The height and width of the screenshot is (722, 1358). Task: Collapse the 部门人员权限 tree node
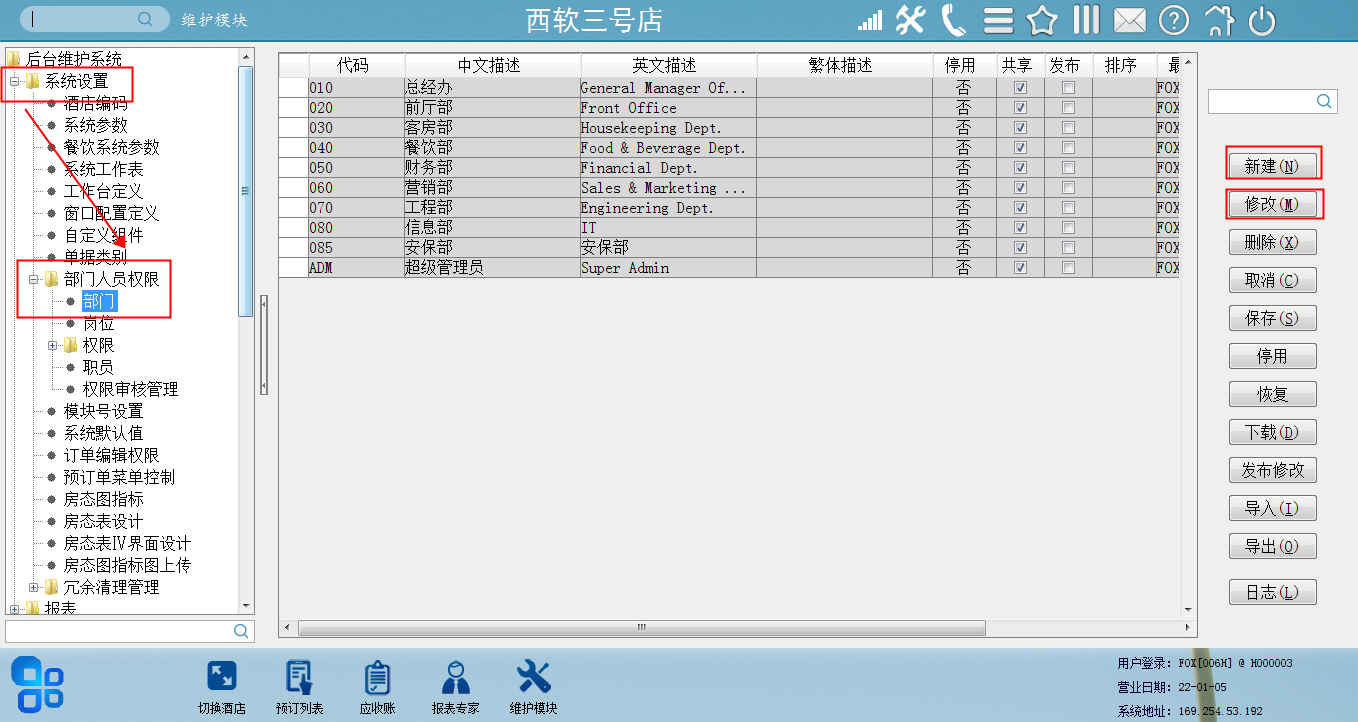coord(33,279)
